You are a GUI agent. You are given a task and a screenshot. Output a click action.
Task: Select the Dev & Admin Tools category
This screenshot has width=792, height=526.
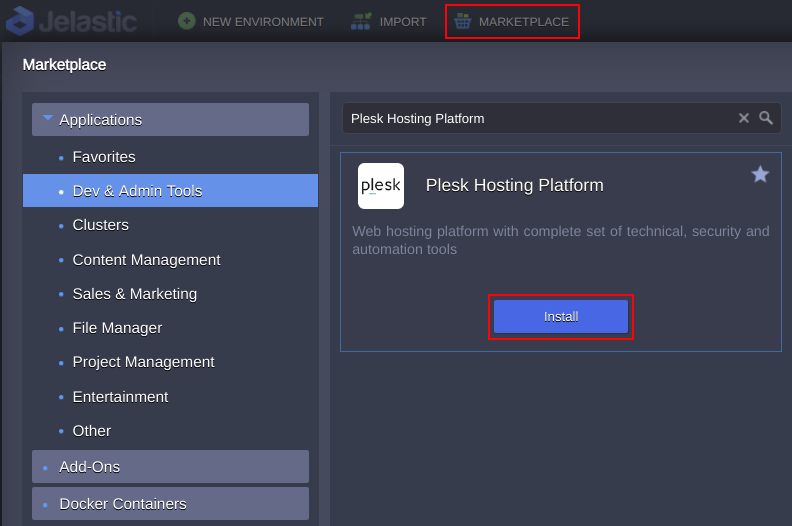(x=170, y=190)
